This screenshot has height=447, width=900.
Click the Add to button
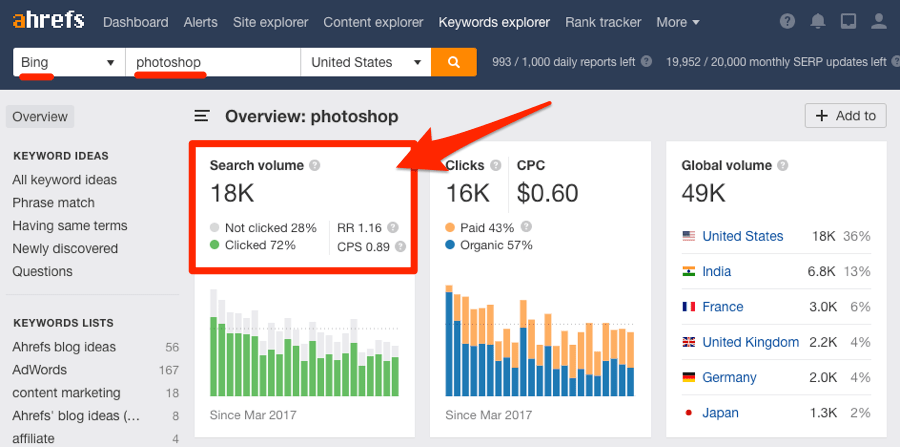845,116
